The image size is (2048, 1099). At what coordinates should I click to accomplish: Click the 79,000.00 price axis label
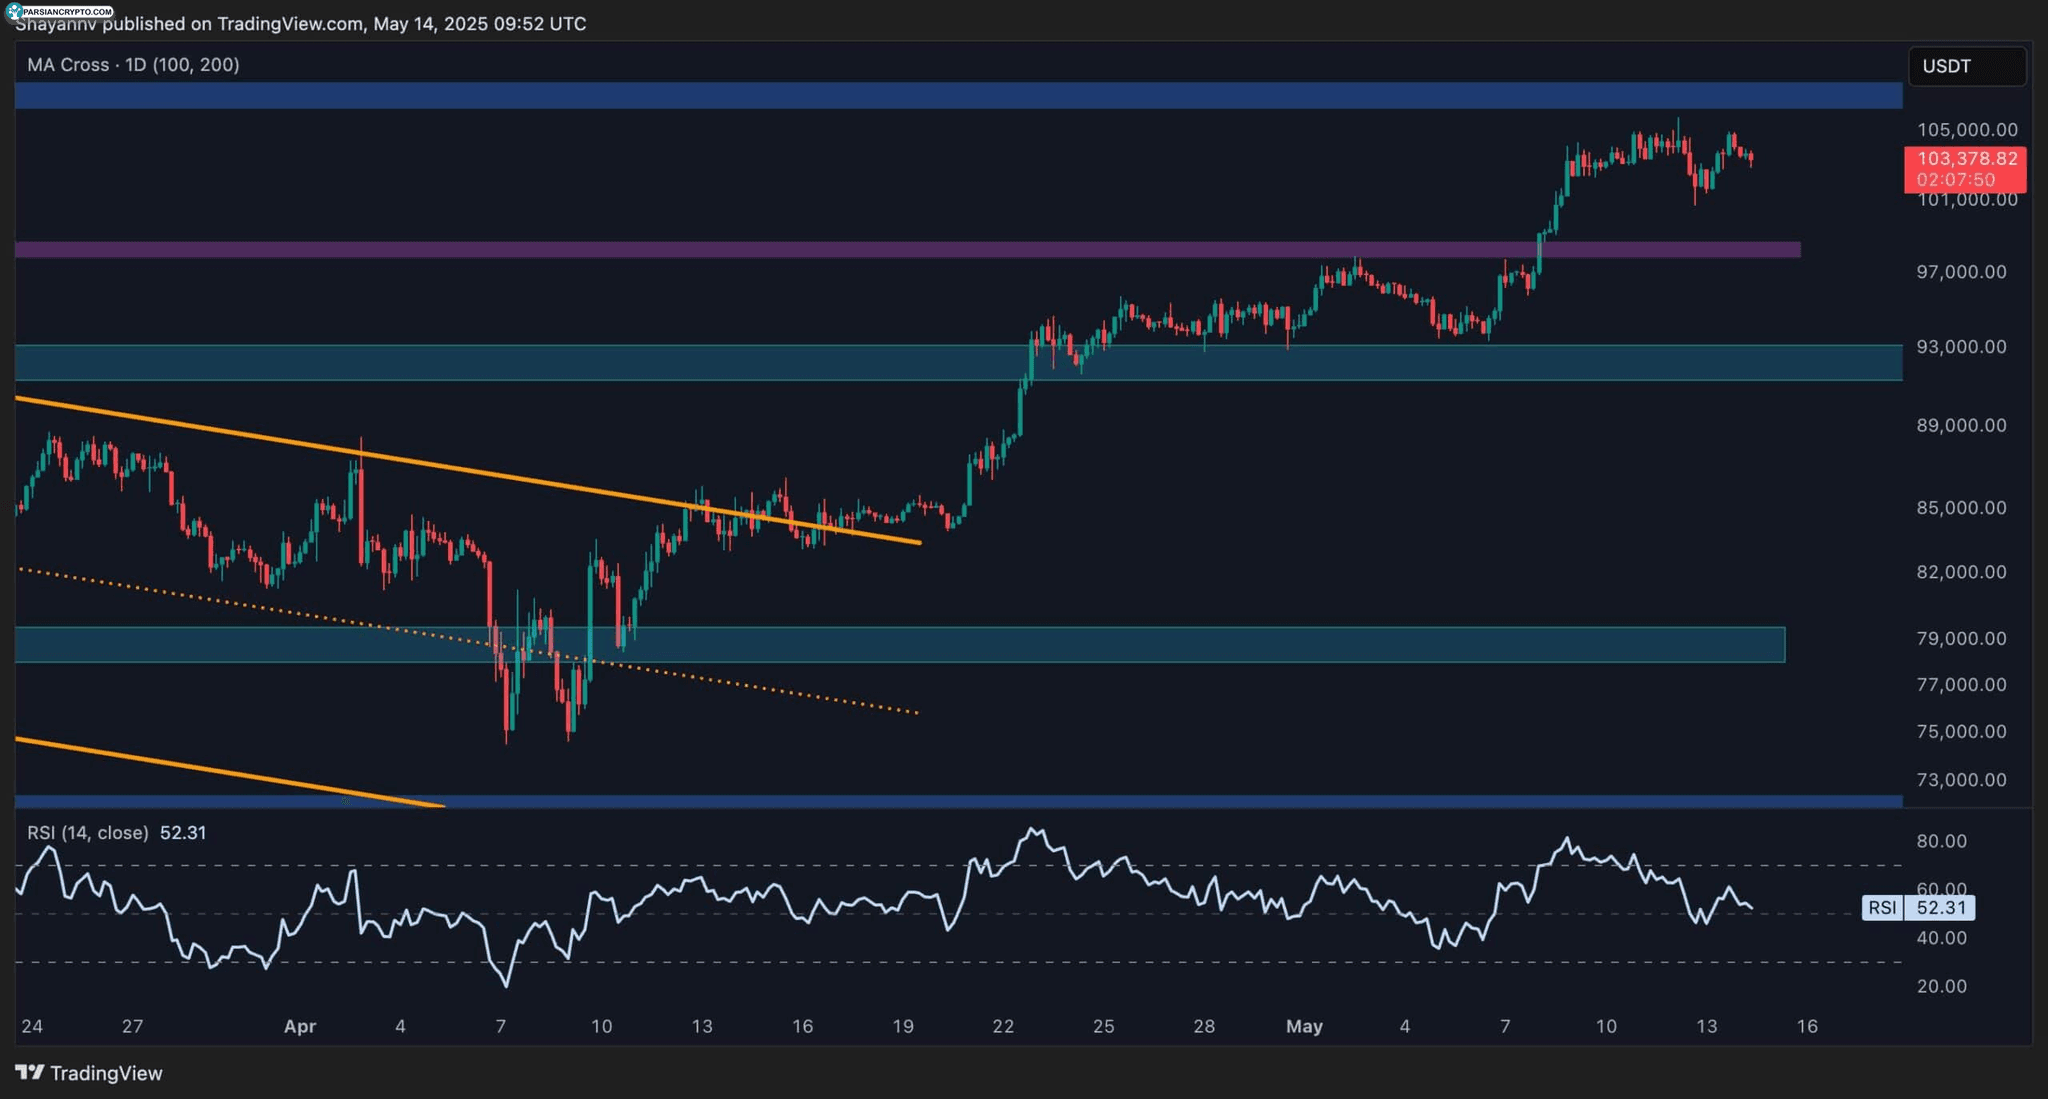click(1961, 638)
